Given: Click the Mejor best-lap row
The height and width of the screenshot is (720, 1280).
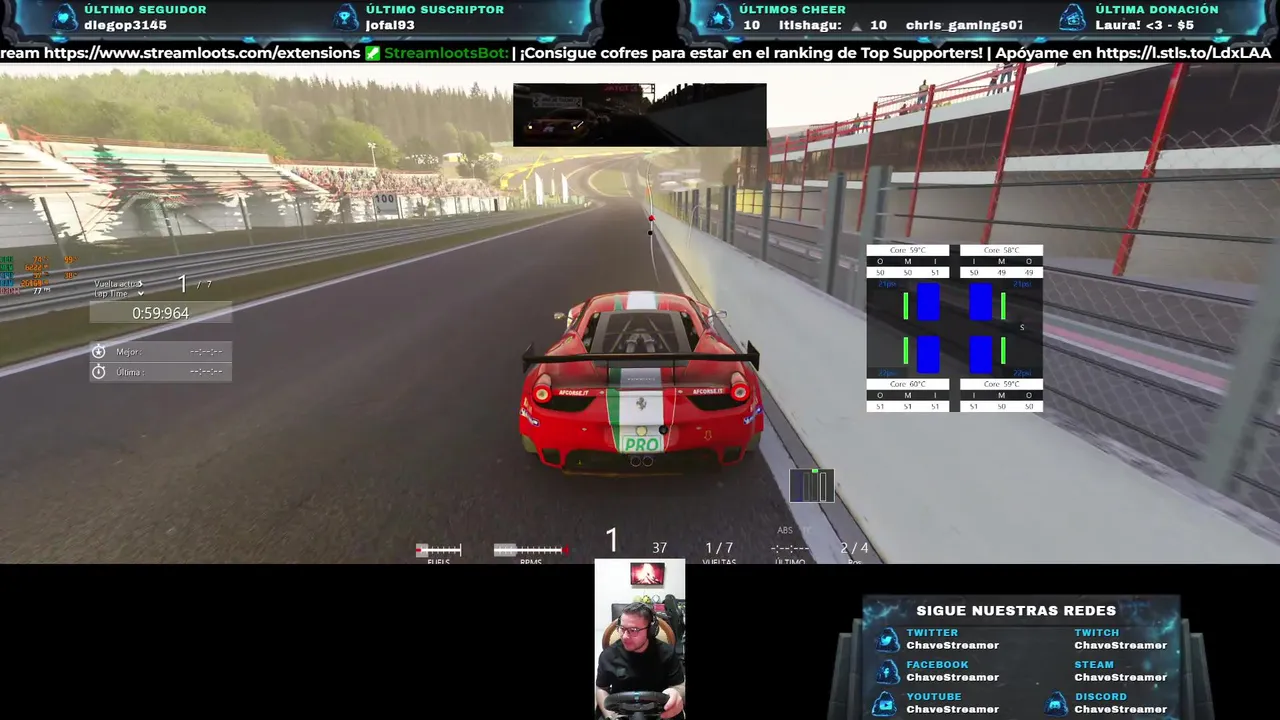Looking at the screenshot, I should tap(160, 352).
